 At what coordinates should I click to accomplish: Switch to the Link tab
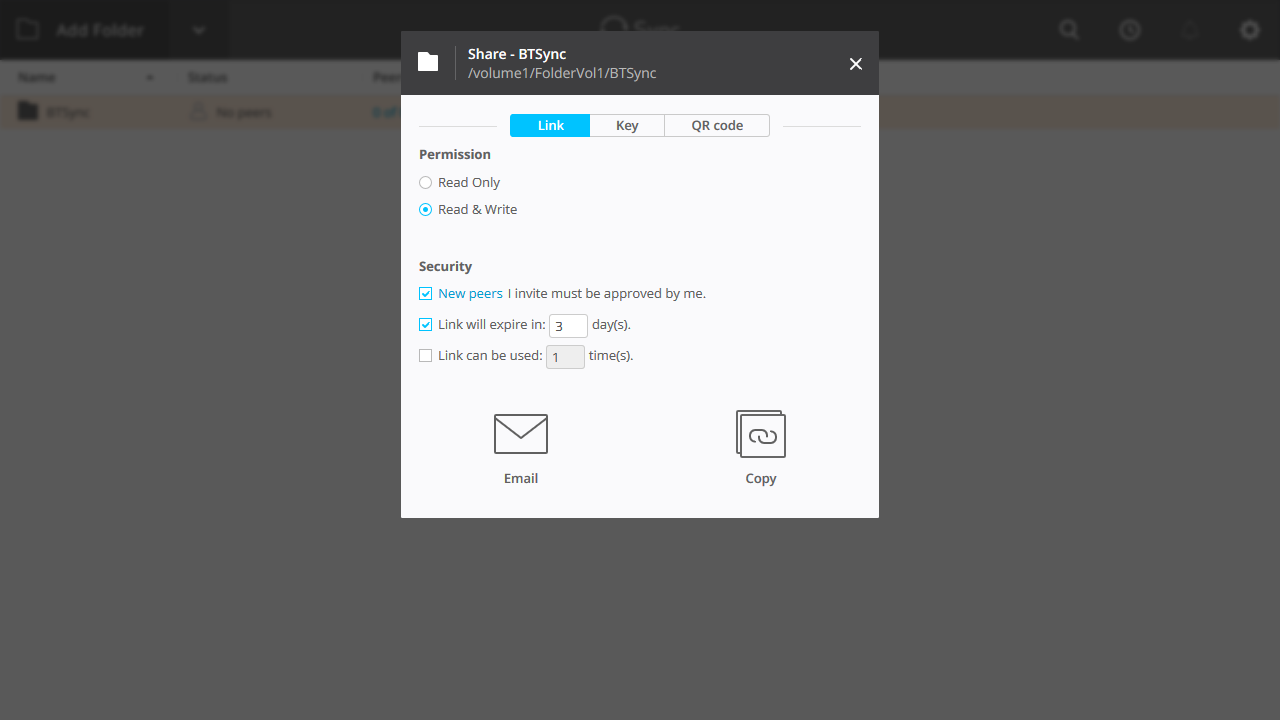tap(550, 125)
